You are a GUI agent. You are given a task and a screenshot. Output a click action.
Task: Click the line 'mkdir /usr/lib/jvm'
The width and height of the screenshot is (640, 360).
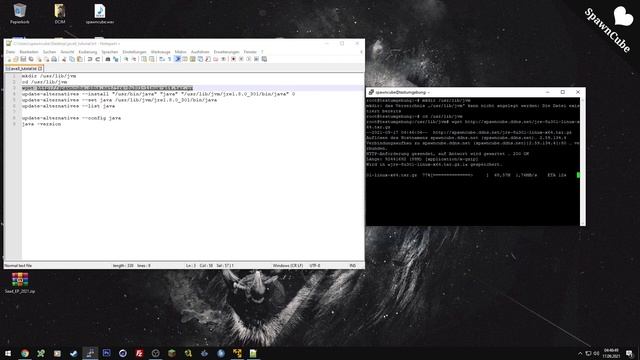(49, 76)
